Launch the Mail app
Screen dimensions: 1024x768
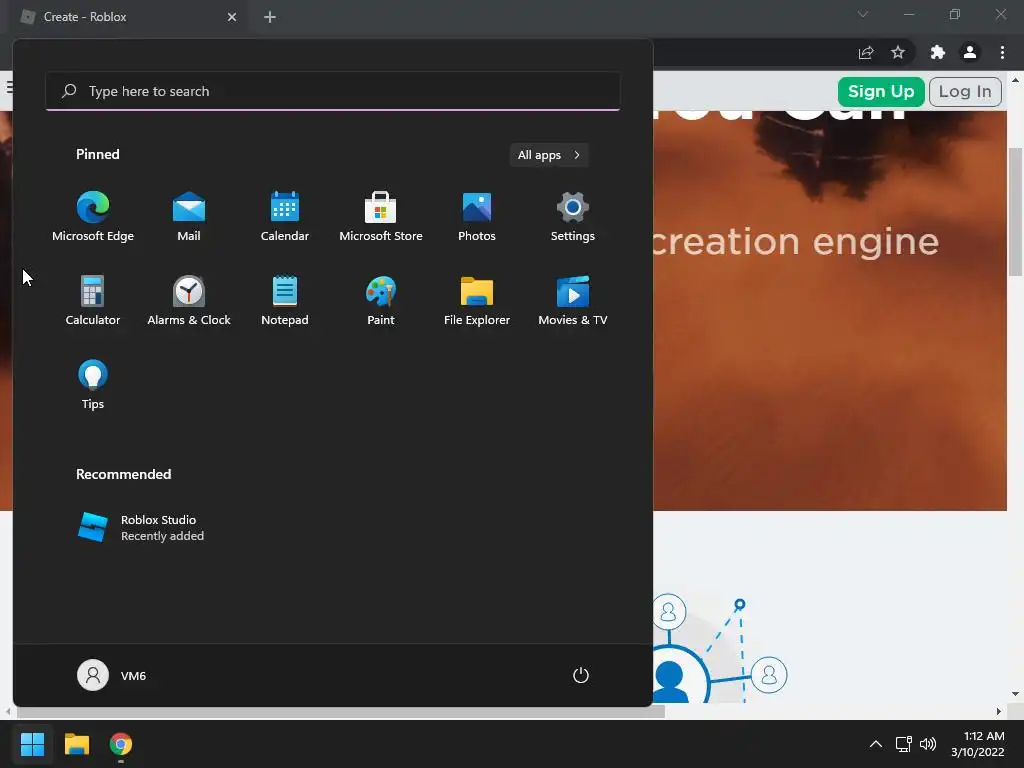189,217
